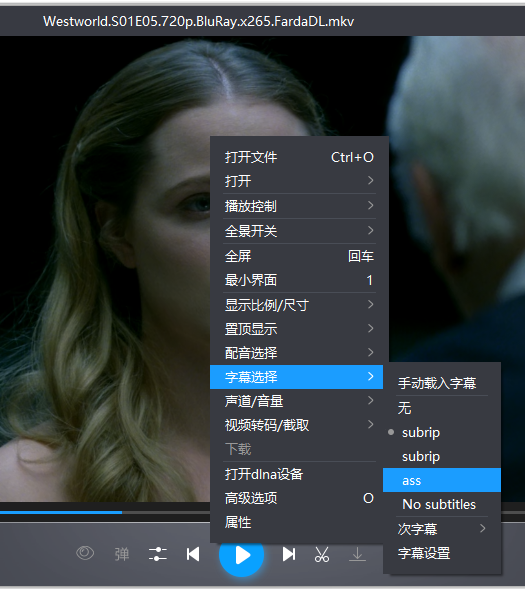
Task: Seek on the blue progress bar
Action: 61,512
